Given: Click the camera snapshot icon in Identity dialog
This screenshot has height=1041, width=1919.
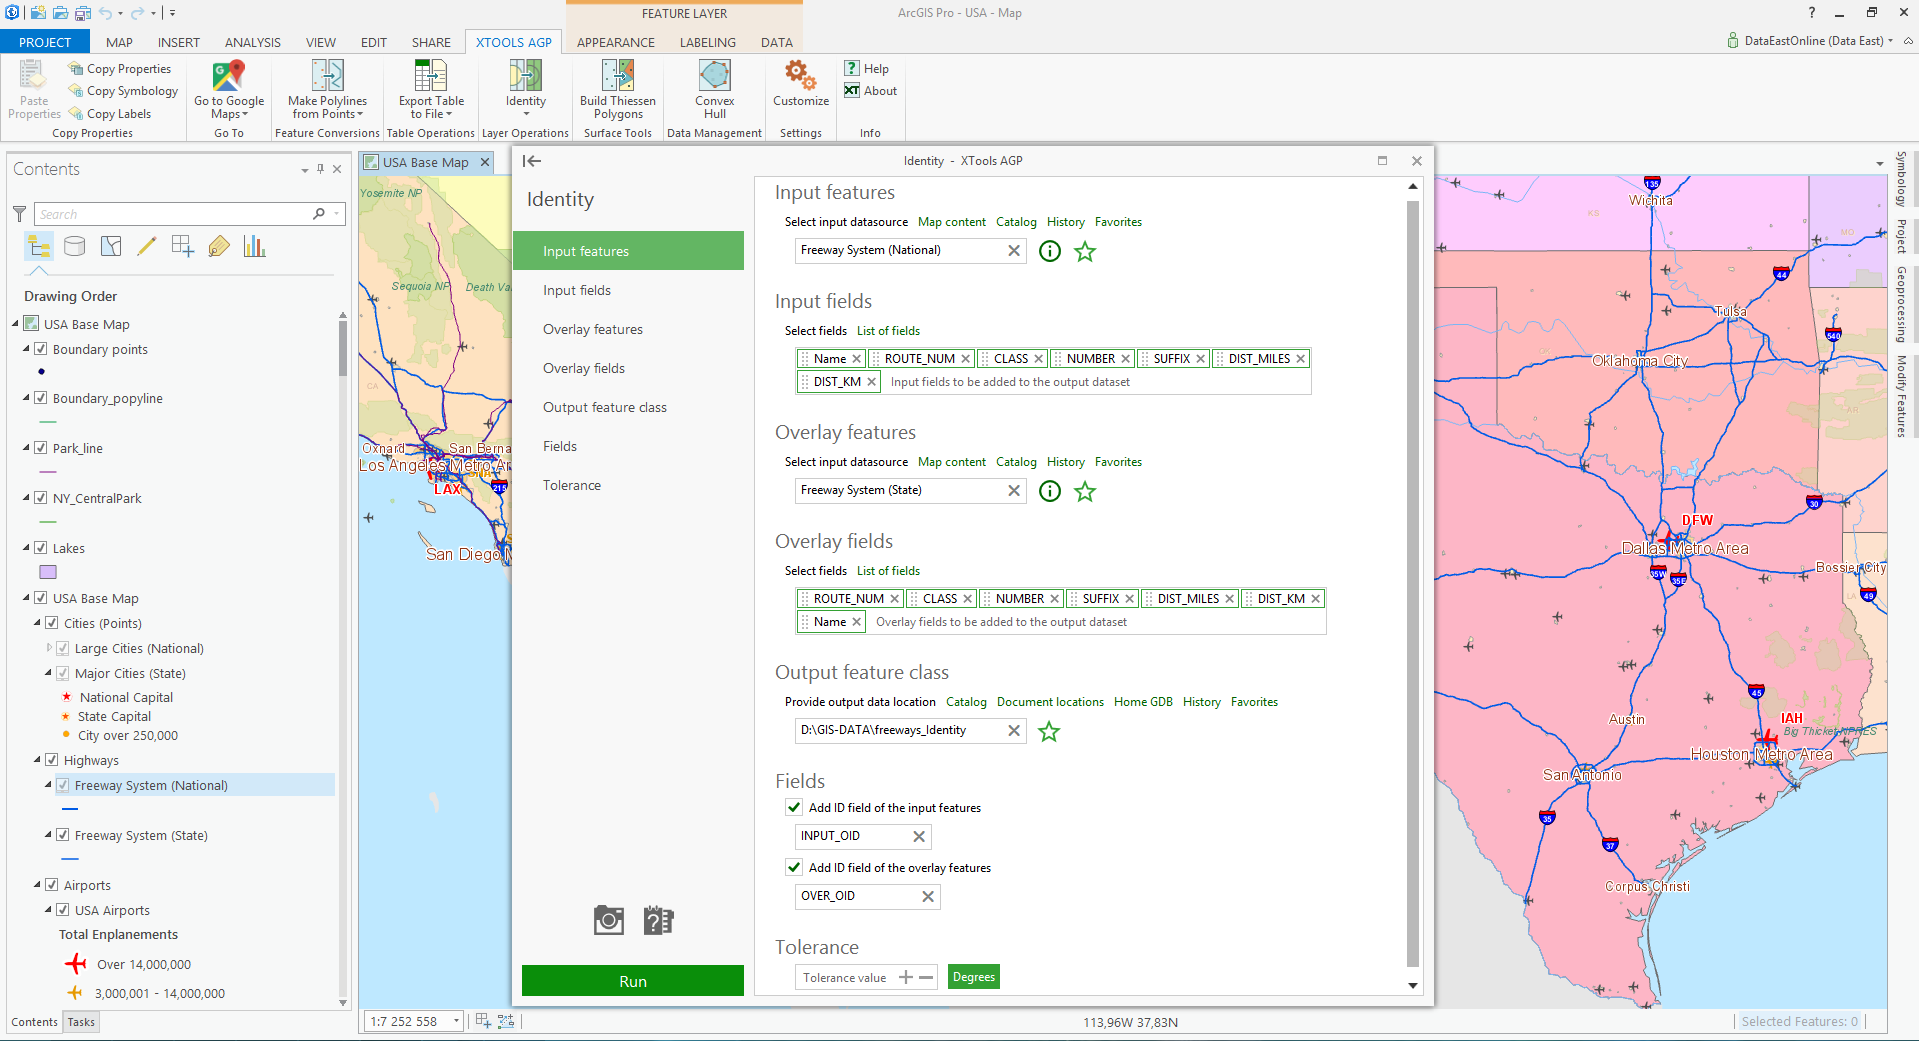Looking at the screenshot, I should [609, 920].
